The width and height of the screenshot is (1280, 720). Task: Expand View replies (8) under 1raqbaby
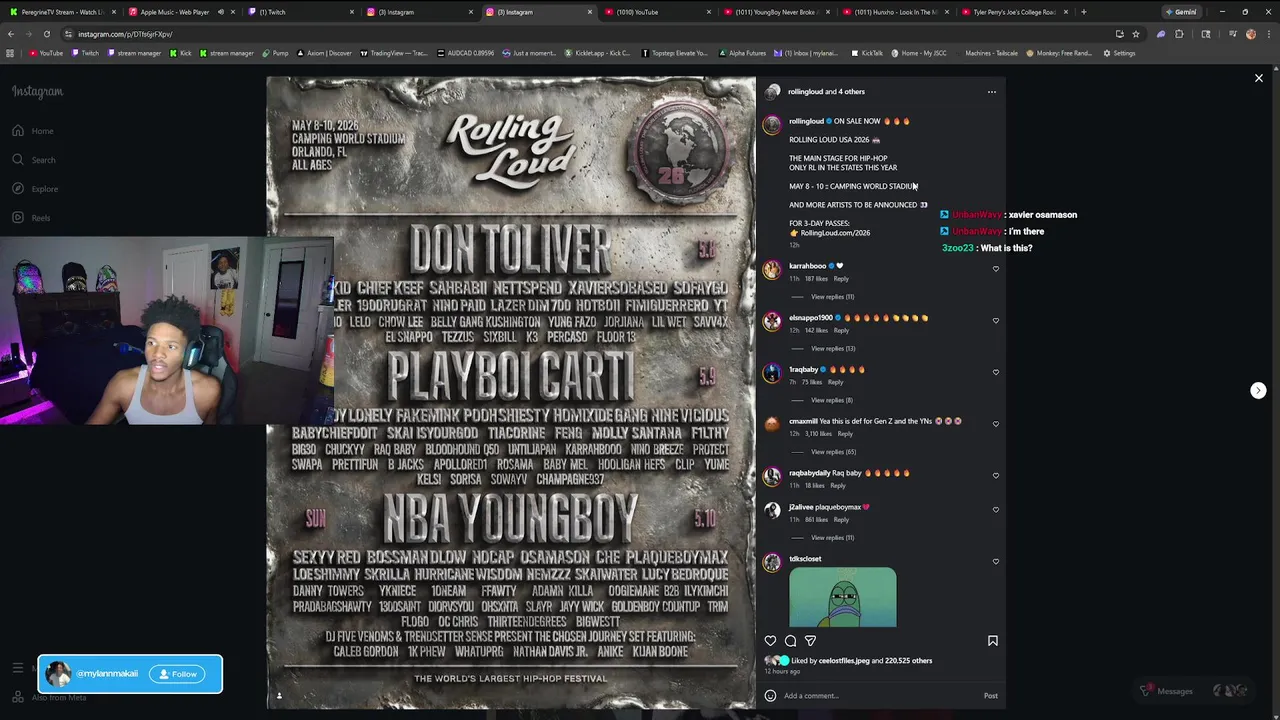tap(831, 400)
